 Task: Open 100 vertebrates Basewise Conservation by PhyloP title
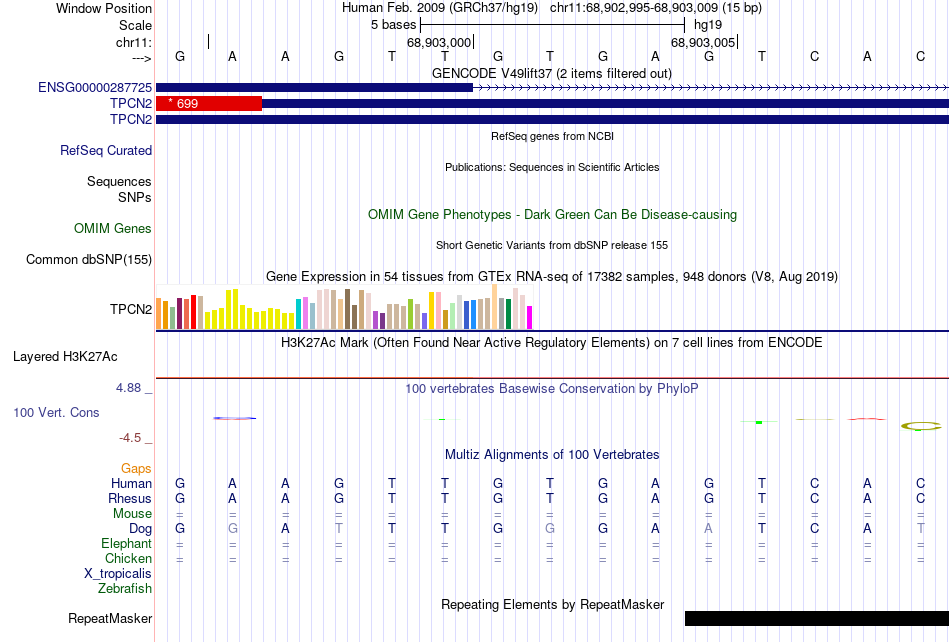click(552, 388)
